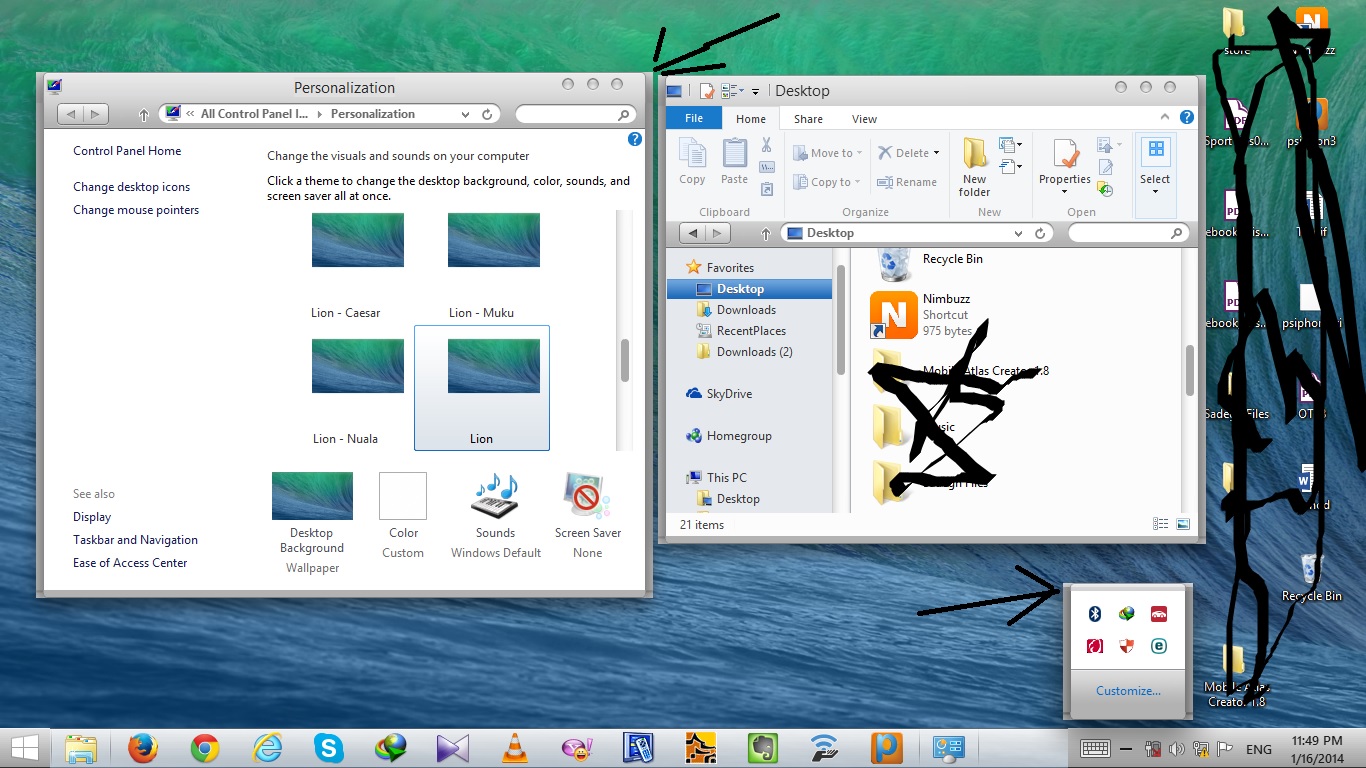Click the New folder icon in ribbon

coord(974,165)
